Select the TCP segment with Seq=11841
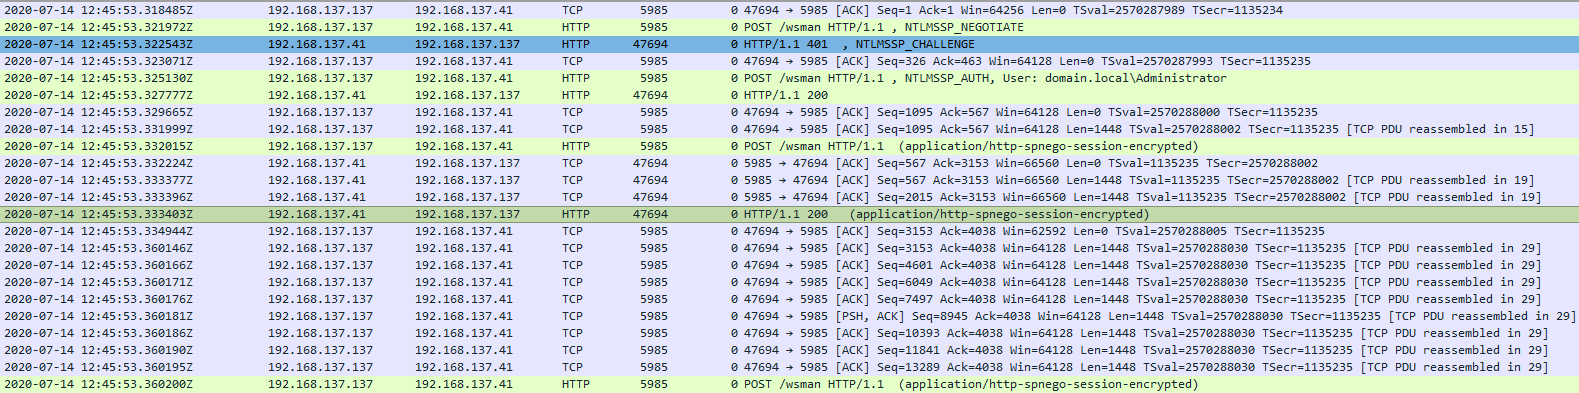 (x=789, y=350)
